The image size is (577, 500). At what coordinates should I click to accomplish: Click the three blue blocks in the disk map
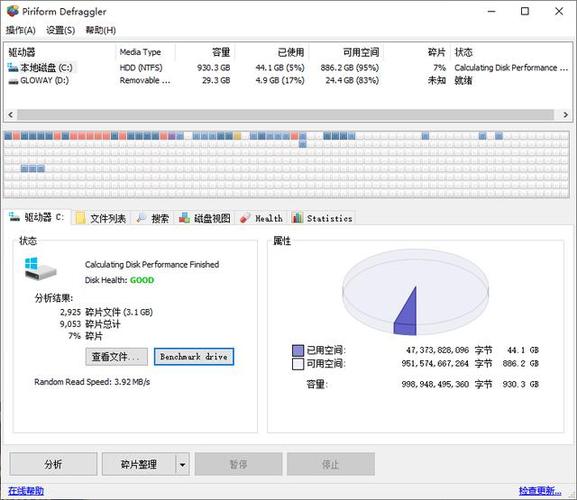tap(32, 169)
